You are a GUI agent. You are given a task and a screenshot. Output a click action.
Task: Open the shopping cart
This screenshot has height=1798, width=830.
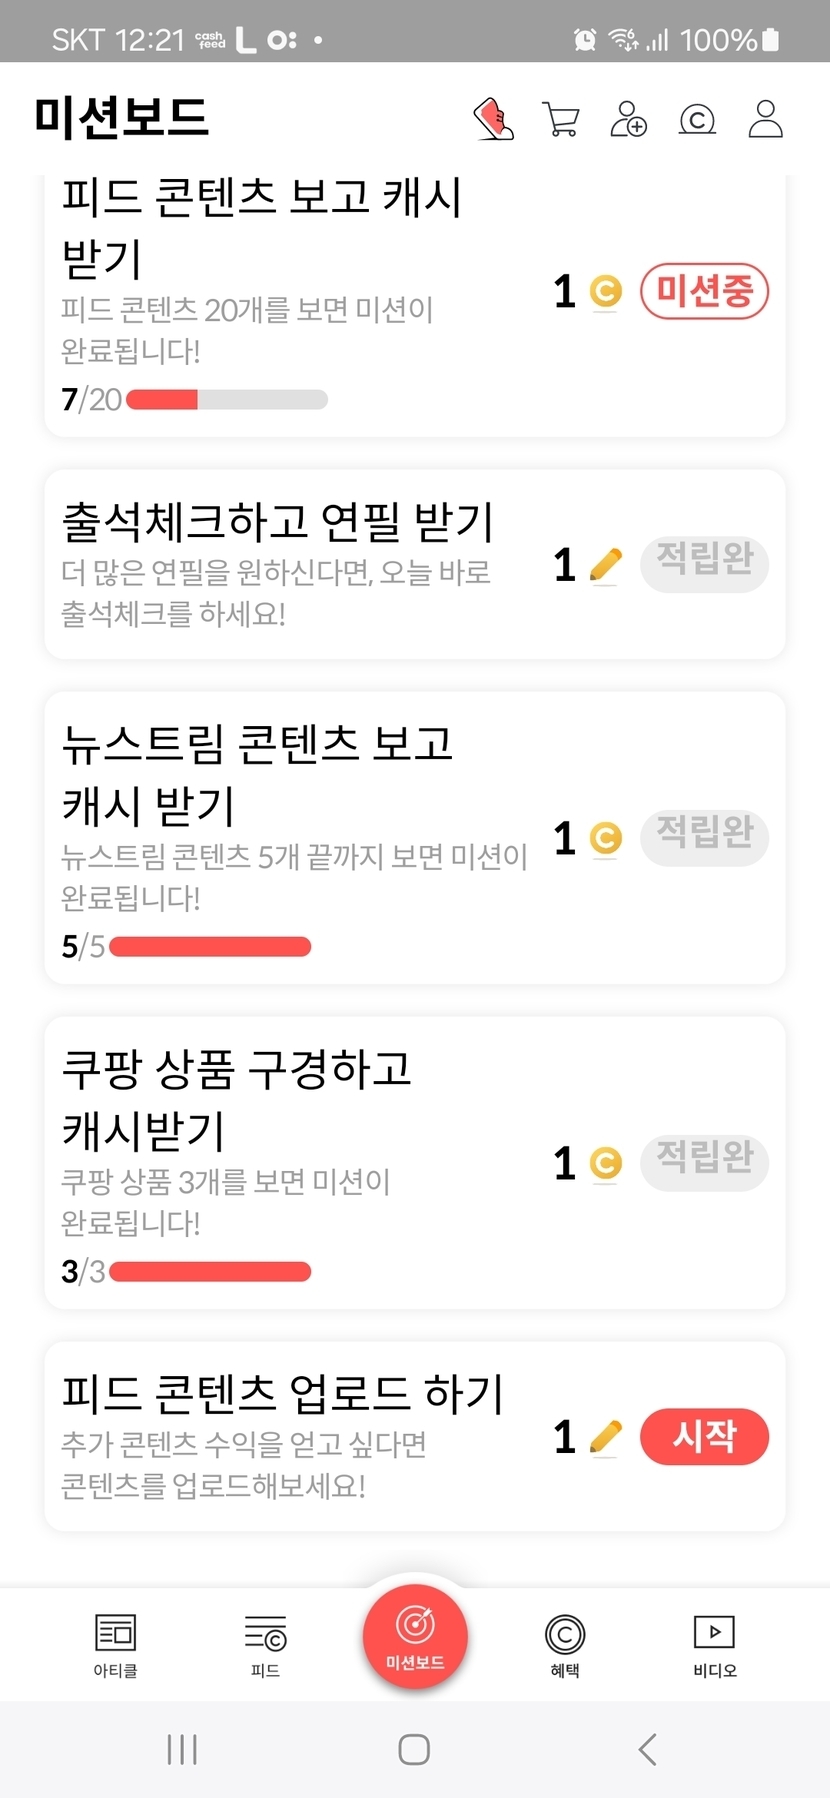point(561,119)
